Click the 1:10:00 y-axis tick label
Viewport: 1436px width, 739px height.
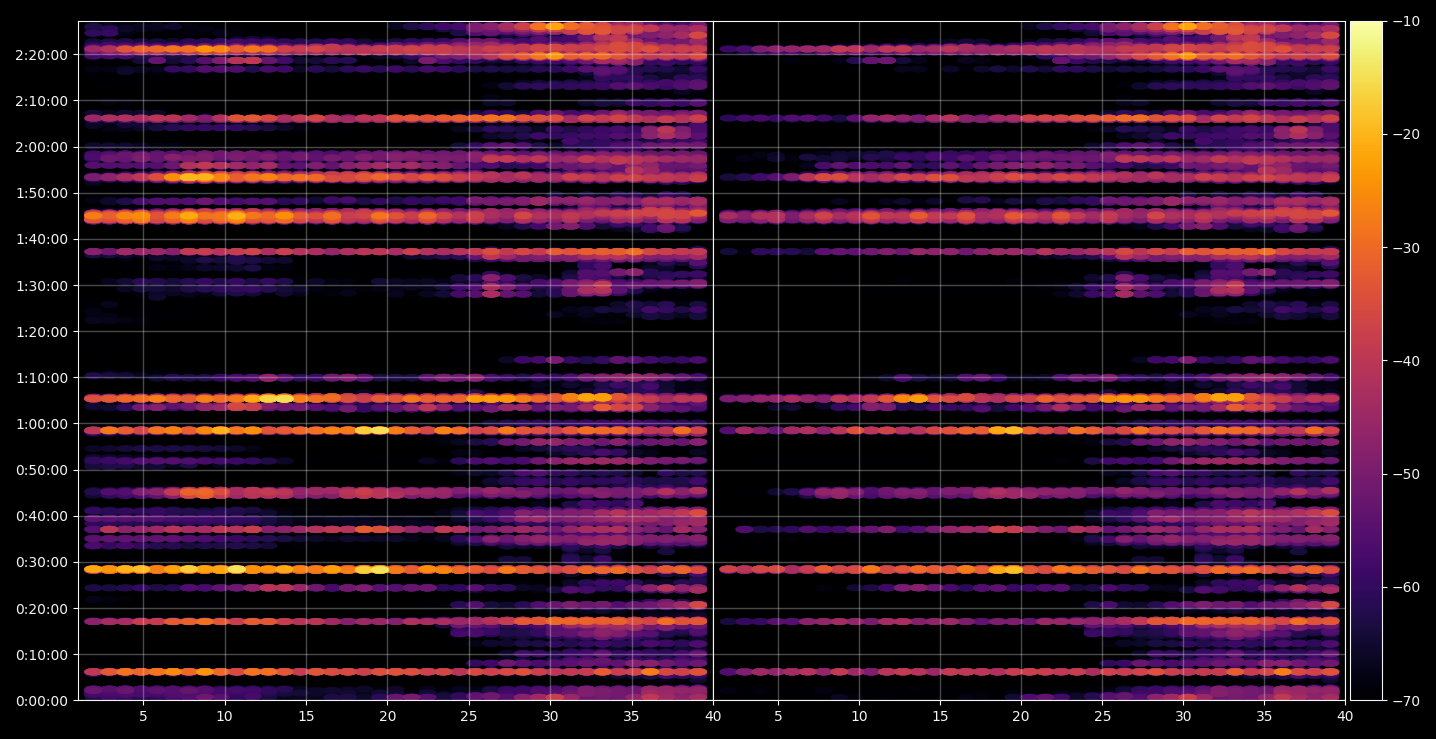[x=41, y=378]
